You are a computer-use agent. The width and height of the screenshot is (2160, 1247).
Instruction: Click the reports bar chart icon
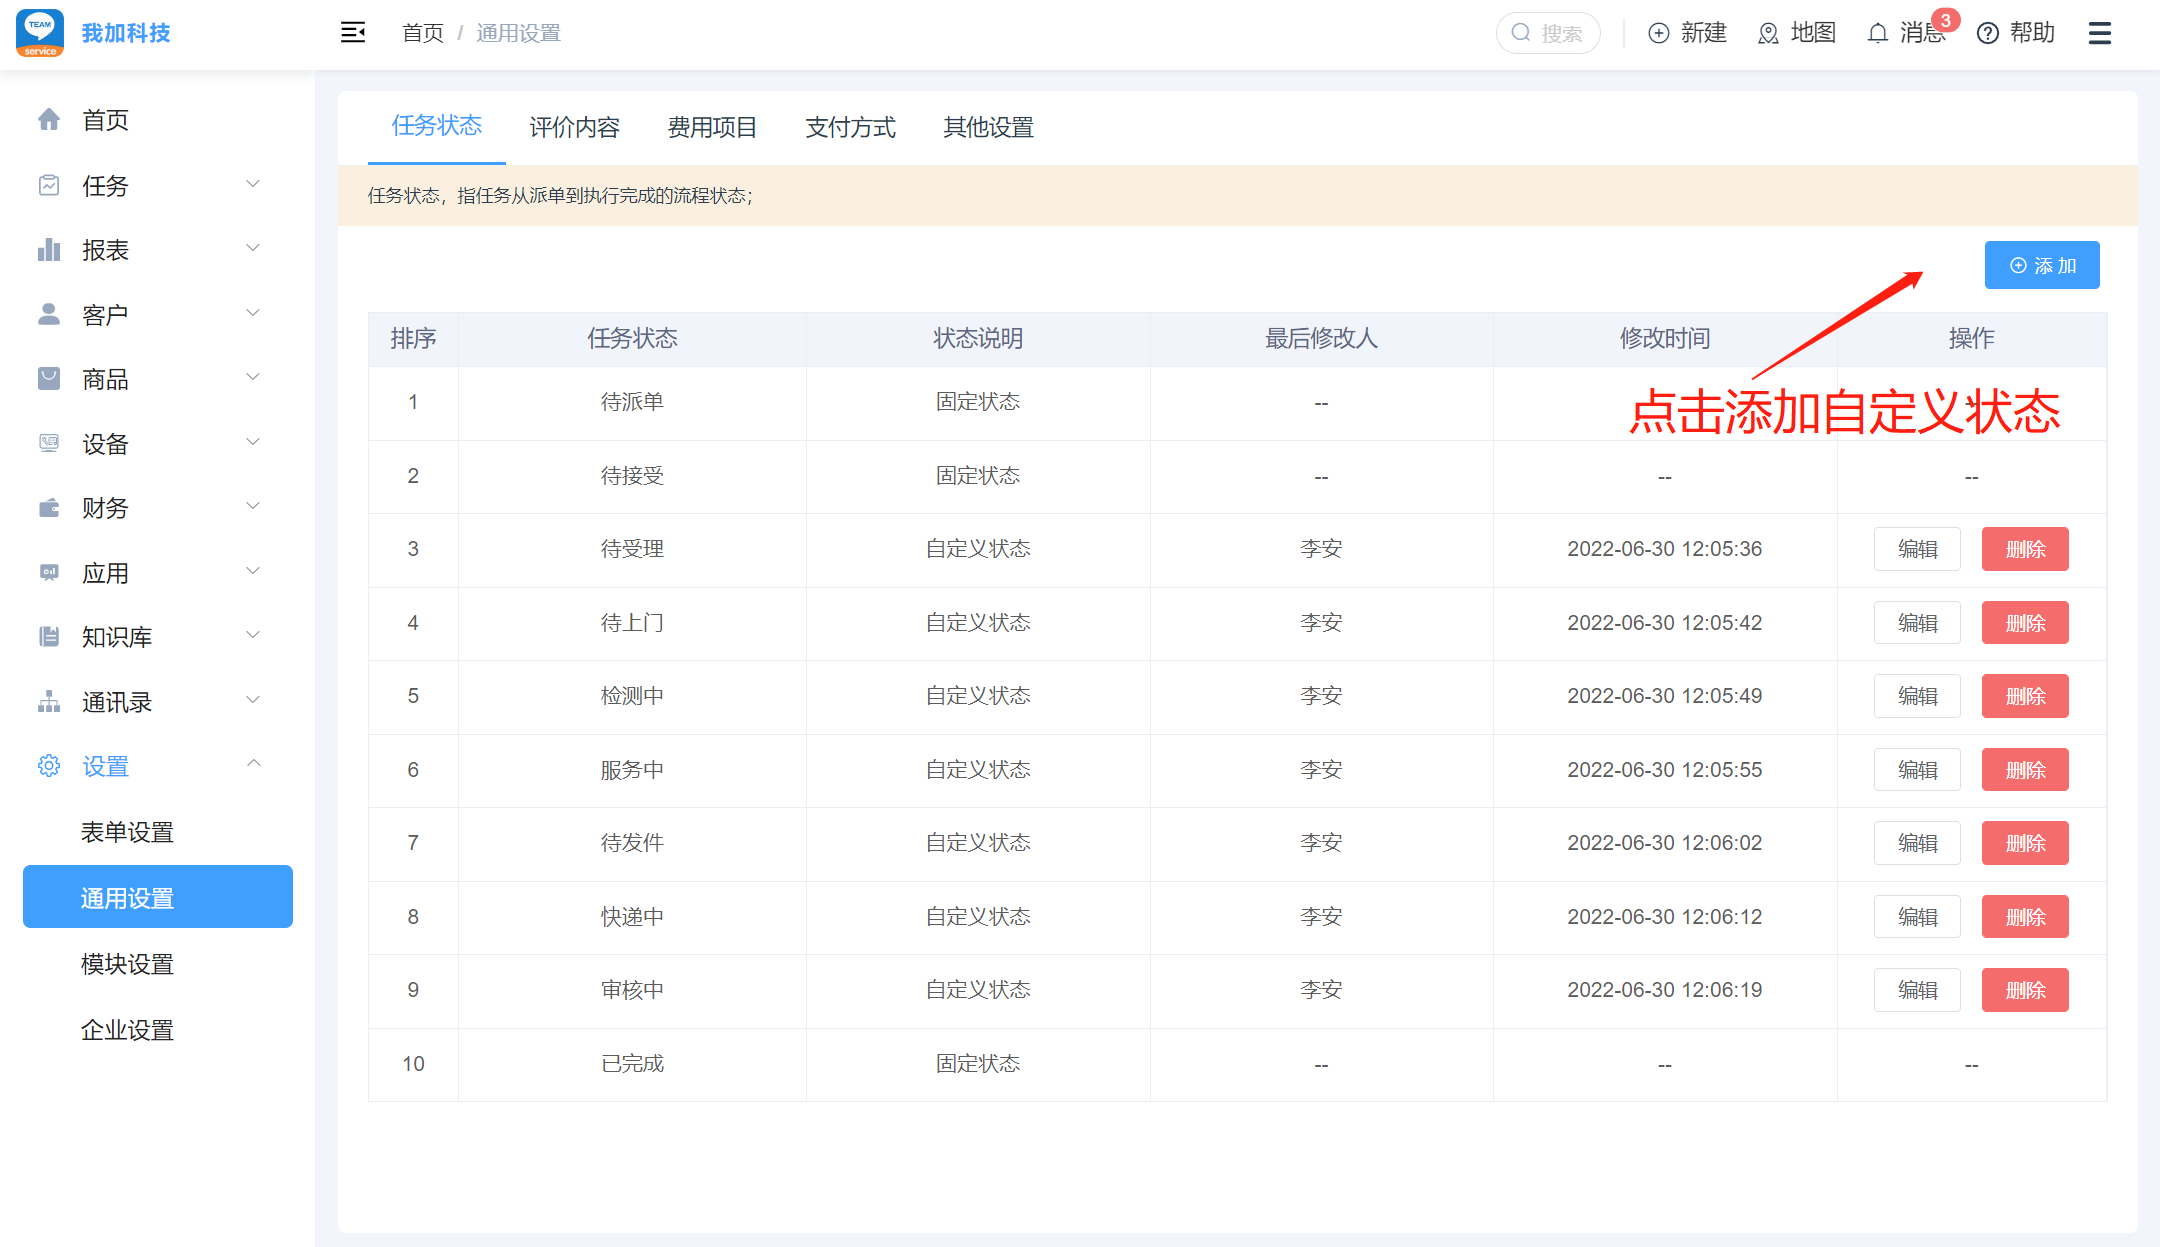tap(49, 250)
